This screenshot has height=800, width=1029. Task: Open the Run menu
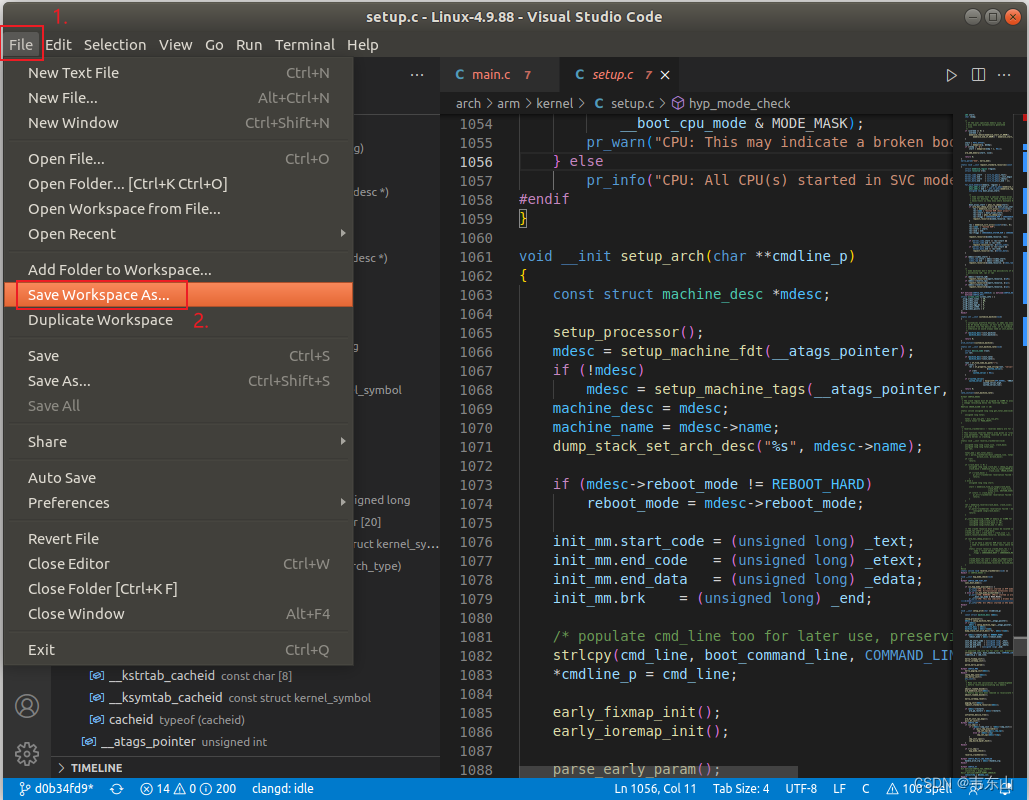pos(249,45)
